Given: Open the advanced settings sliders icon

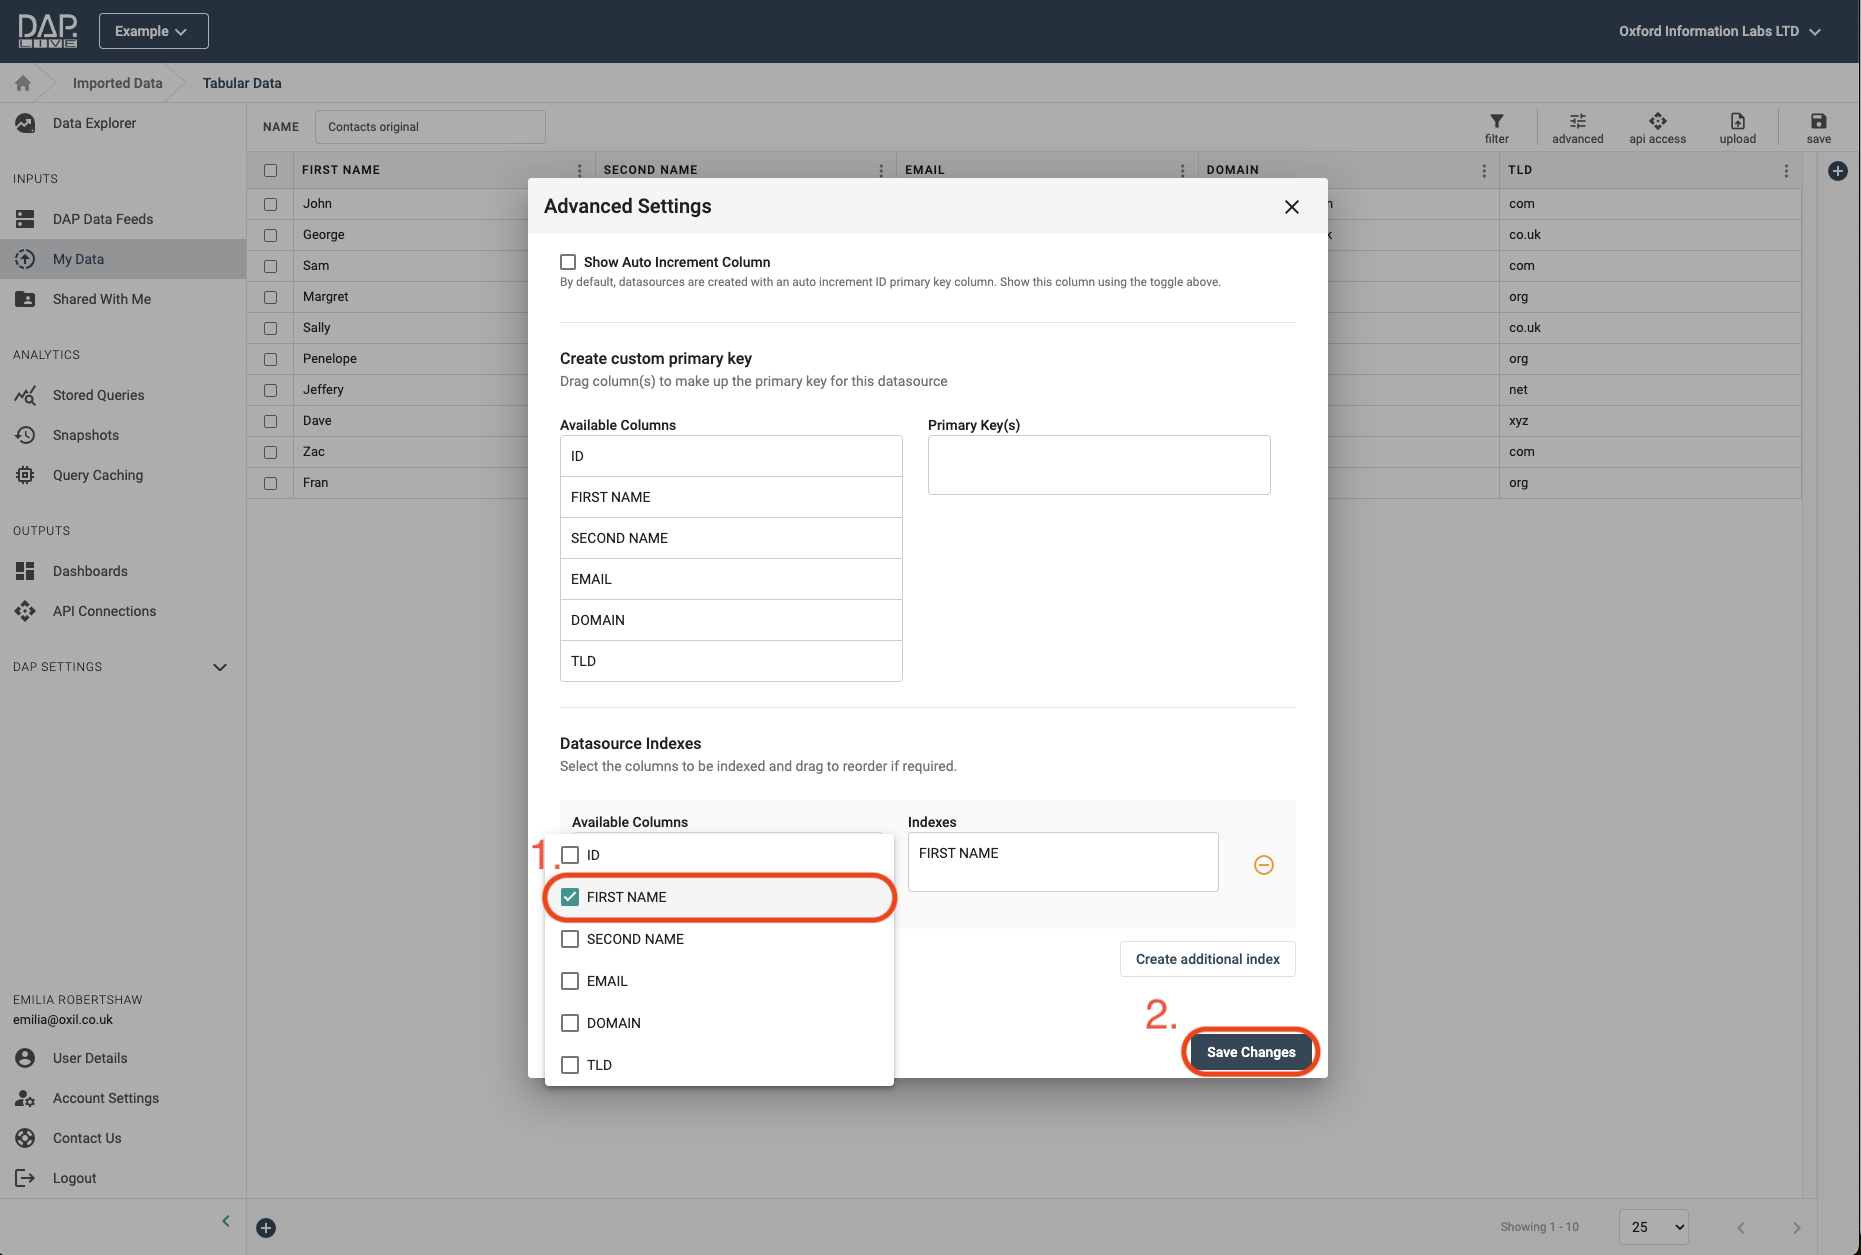Looking at the screenshot, I should (1577, 122).
